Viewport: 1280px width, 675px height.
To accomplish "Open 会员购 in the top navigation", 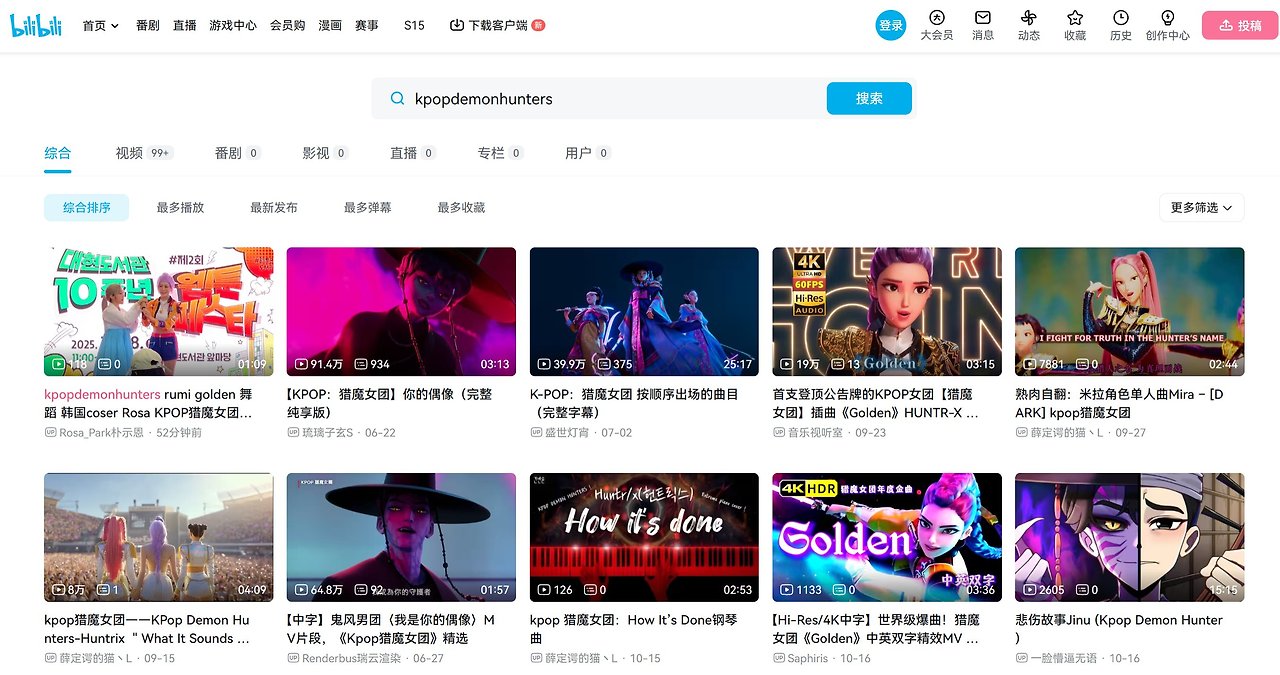I will coord(287,25).
